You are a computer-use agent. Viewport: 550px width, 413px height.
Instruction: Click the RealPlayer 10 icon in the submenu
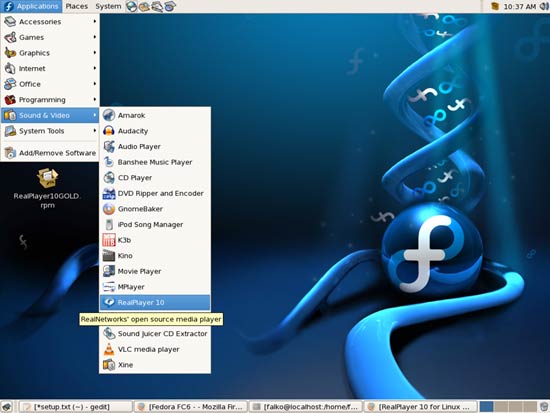coord(109,302)
